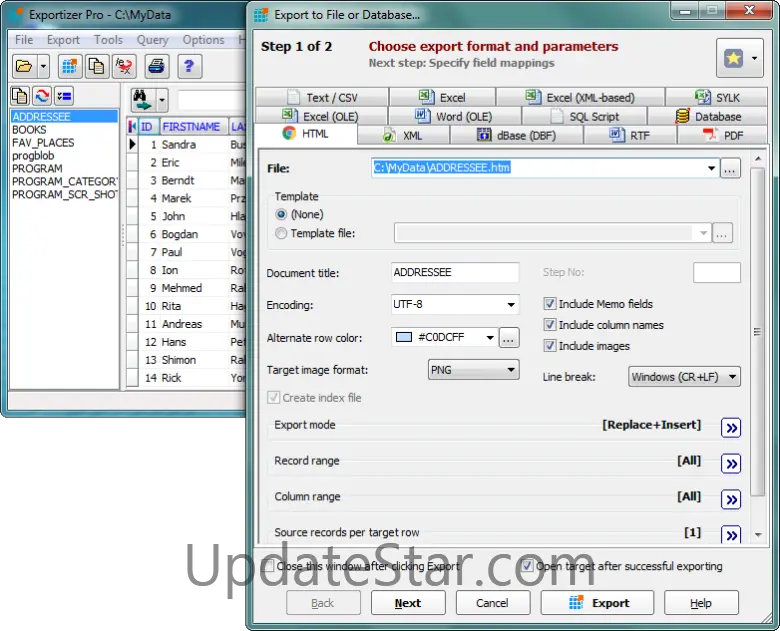Click the favorites star icon button
The width and height of the screenshot is (780, 631).
(x=733, y=59)
